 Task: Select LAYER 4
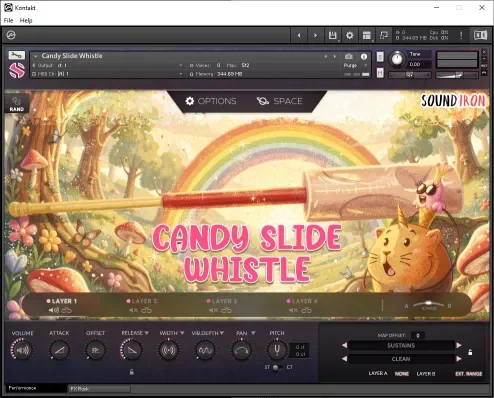[x=301, y=301]
